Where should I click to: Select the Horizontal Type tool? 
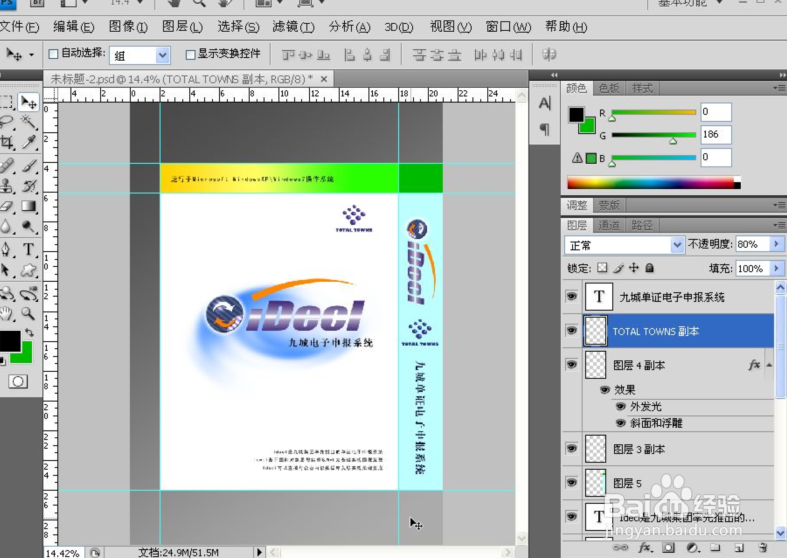click(29, 249)
